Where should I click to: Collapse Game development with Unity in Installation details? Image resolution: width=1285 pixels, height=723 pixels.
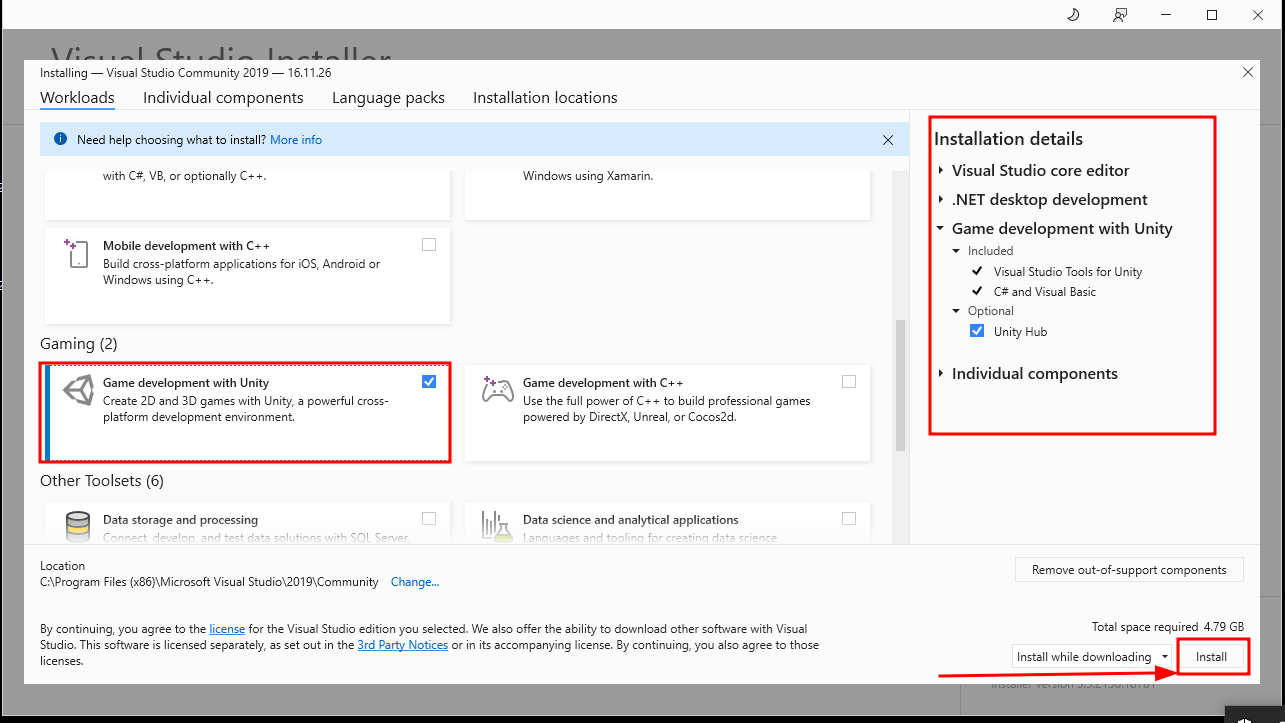point(940,229)
